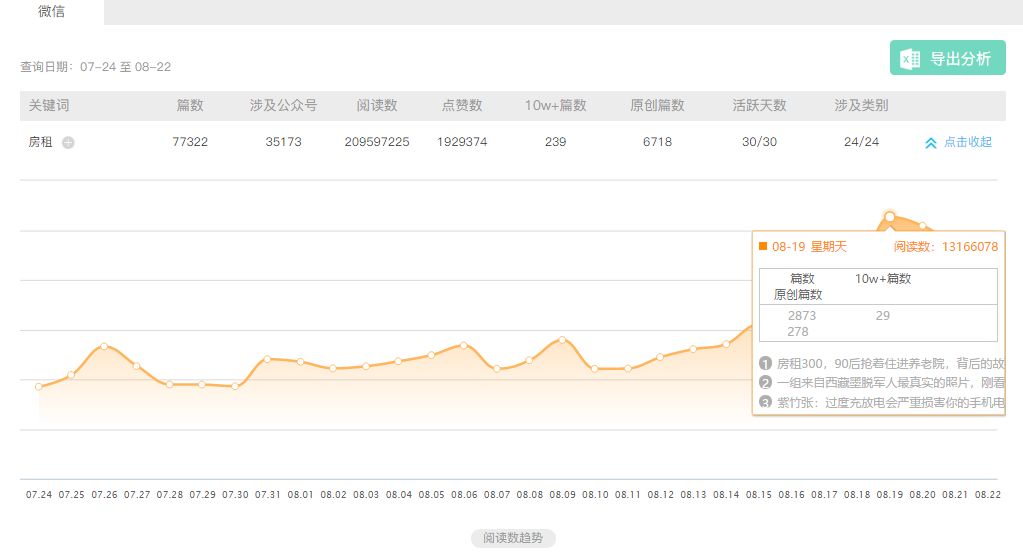
Task: Click the 07.31 data point on chart
Action: [x=267, y=359]
